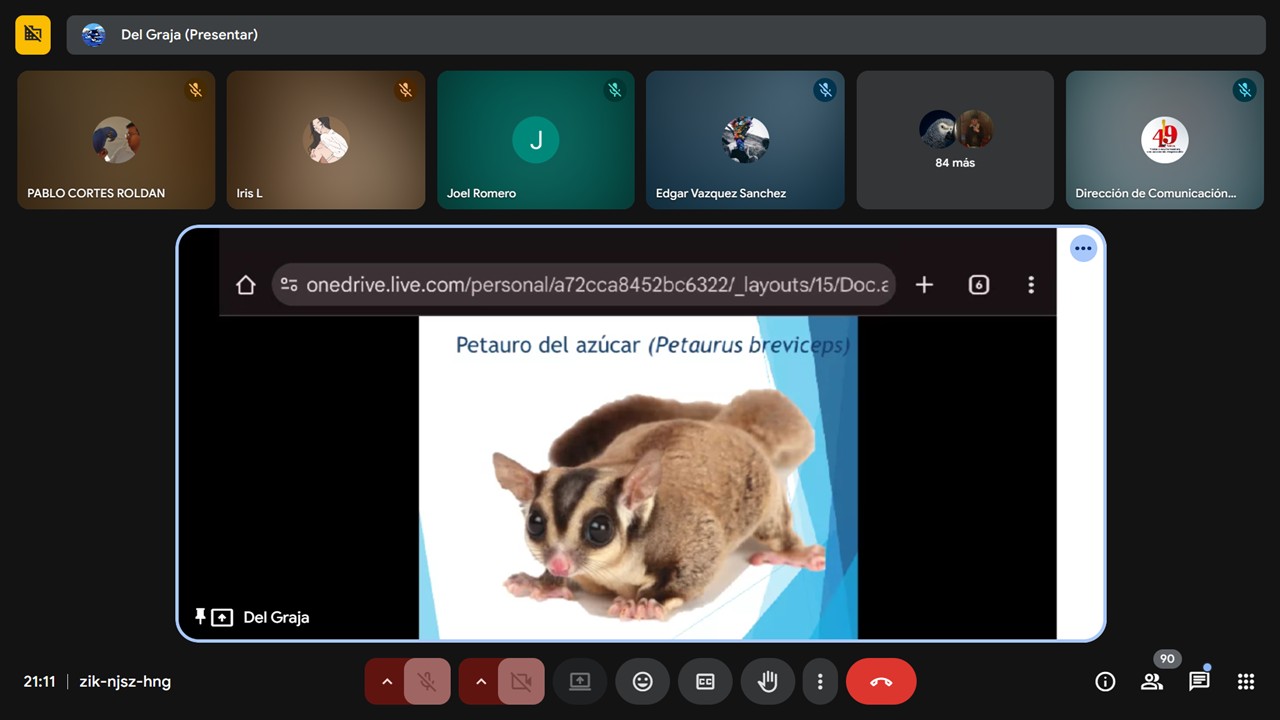Click the "84 más" participants tile

955,140
